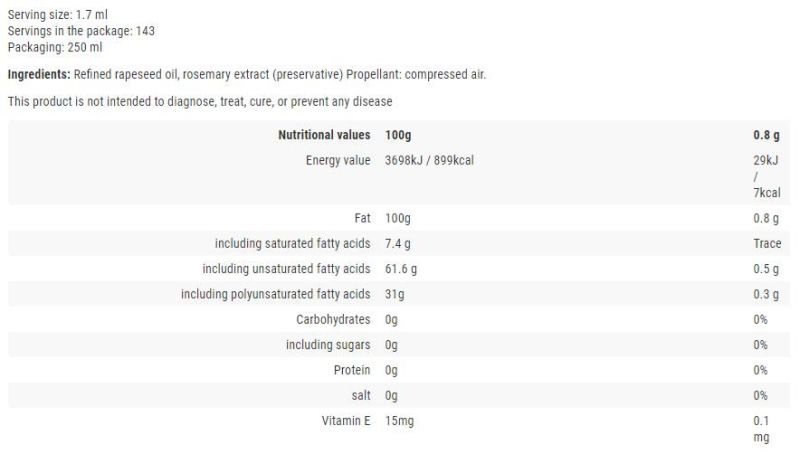Click the Protein row label
Image resolution: width=800 pixels, height=454 pixels.
[352, 370]
